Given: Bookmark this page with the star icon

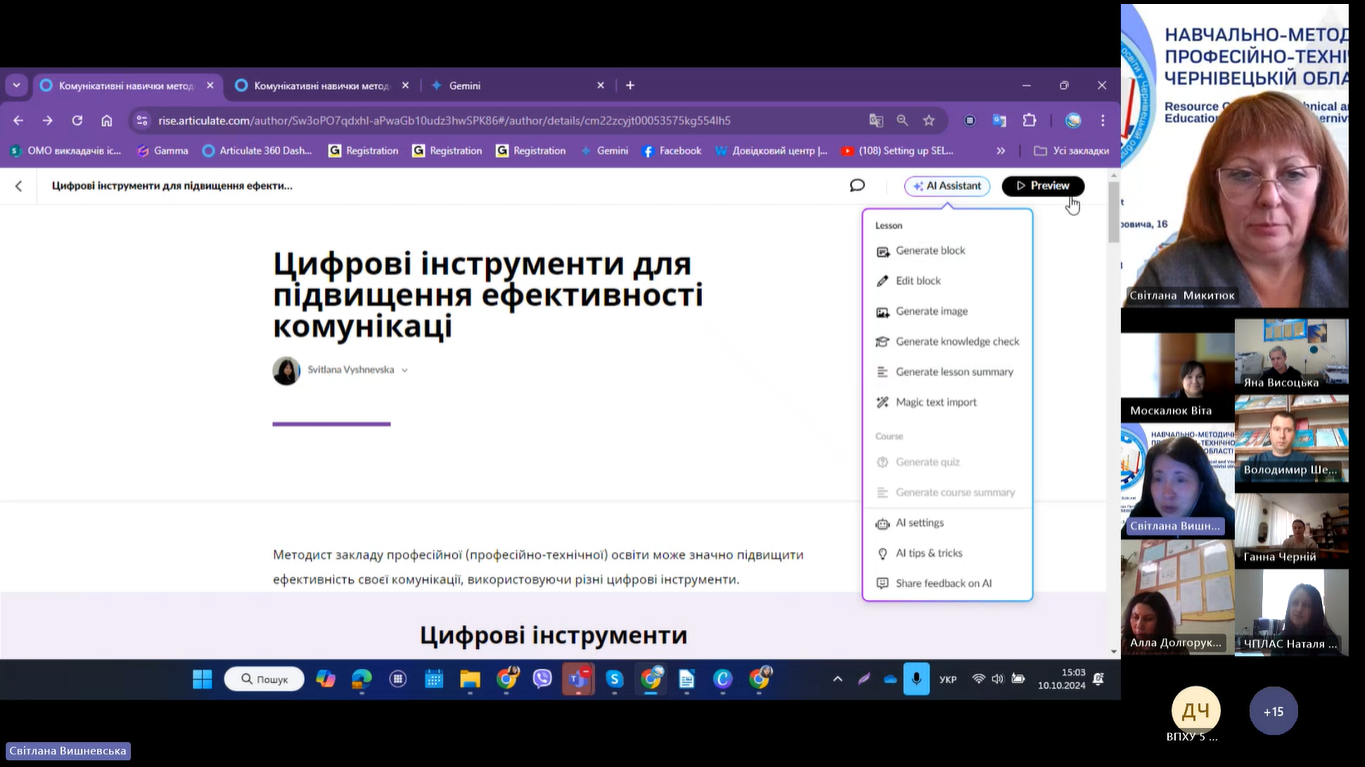Looking at the screenshot, I should [x=929, y=121].
